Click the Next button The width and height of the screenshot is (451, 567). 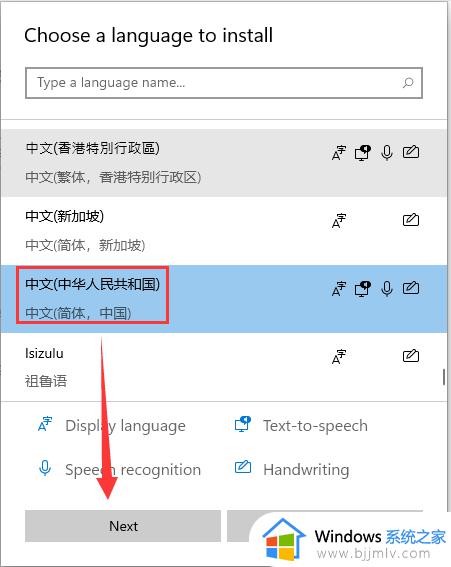[123, 526]
